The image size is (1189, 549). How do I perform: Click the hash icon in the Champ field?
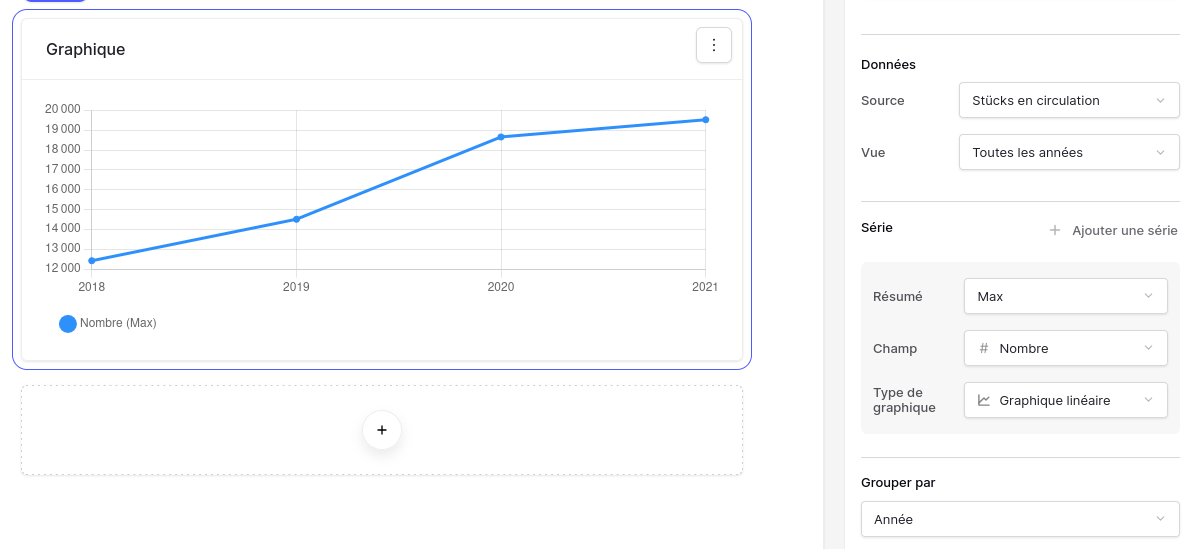984,348
